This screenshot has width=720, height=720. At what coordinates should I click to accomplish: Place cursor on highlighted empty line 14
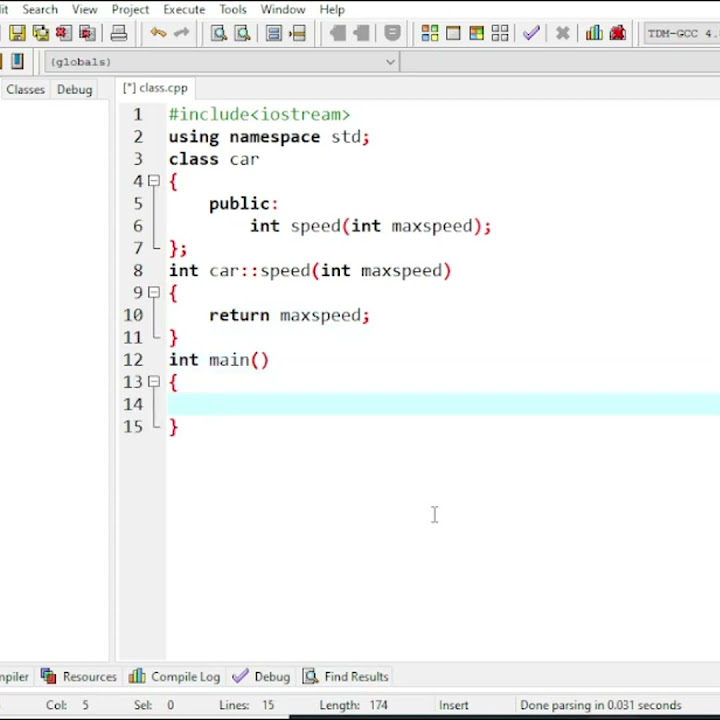(x=444, y=404)
